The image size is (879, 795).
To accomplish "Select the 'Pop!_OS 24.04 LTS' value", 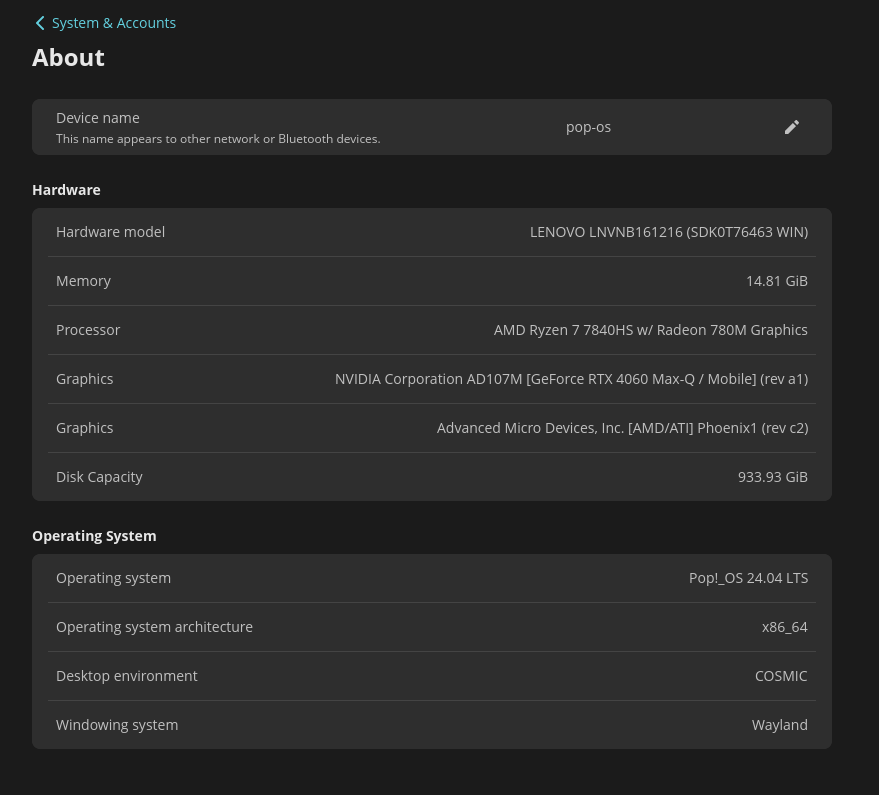I will click(x=748, y=579).
